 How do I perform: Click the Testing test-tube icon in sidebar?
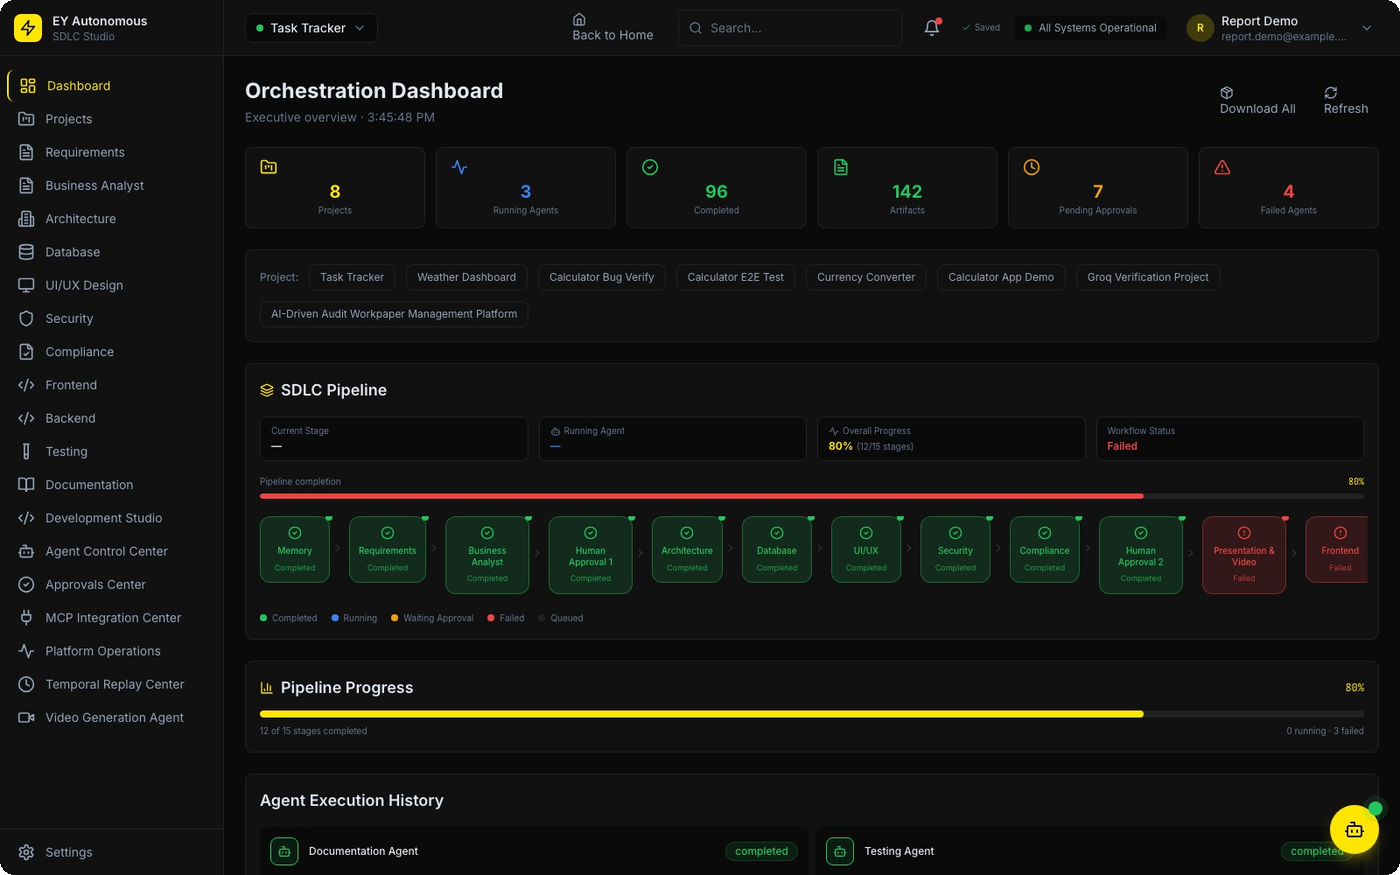[x=27, y=452]
